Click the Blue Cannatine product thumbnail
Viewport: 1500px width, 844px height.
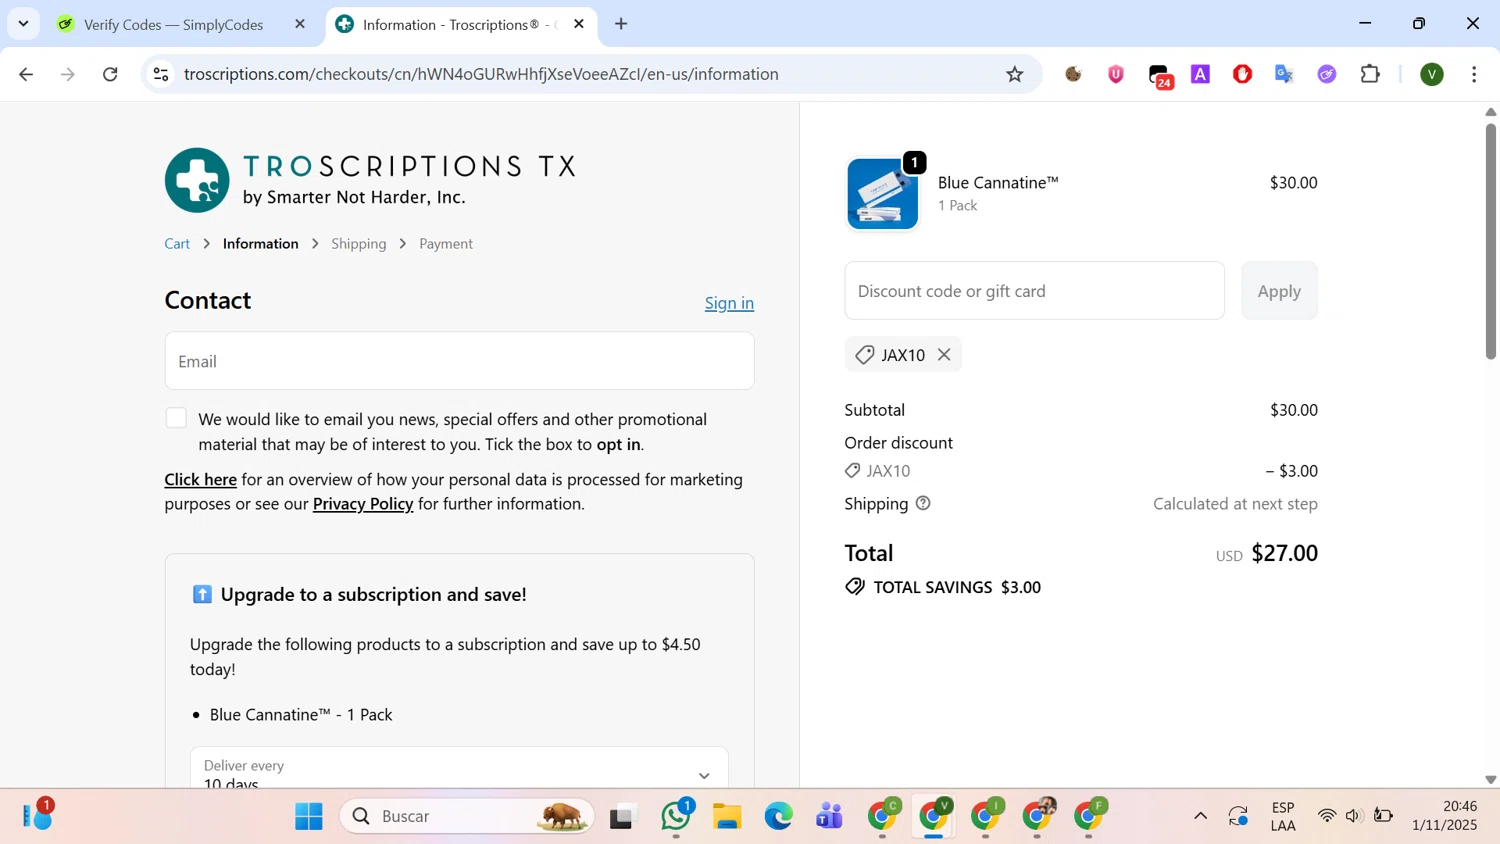[883, 193]
